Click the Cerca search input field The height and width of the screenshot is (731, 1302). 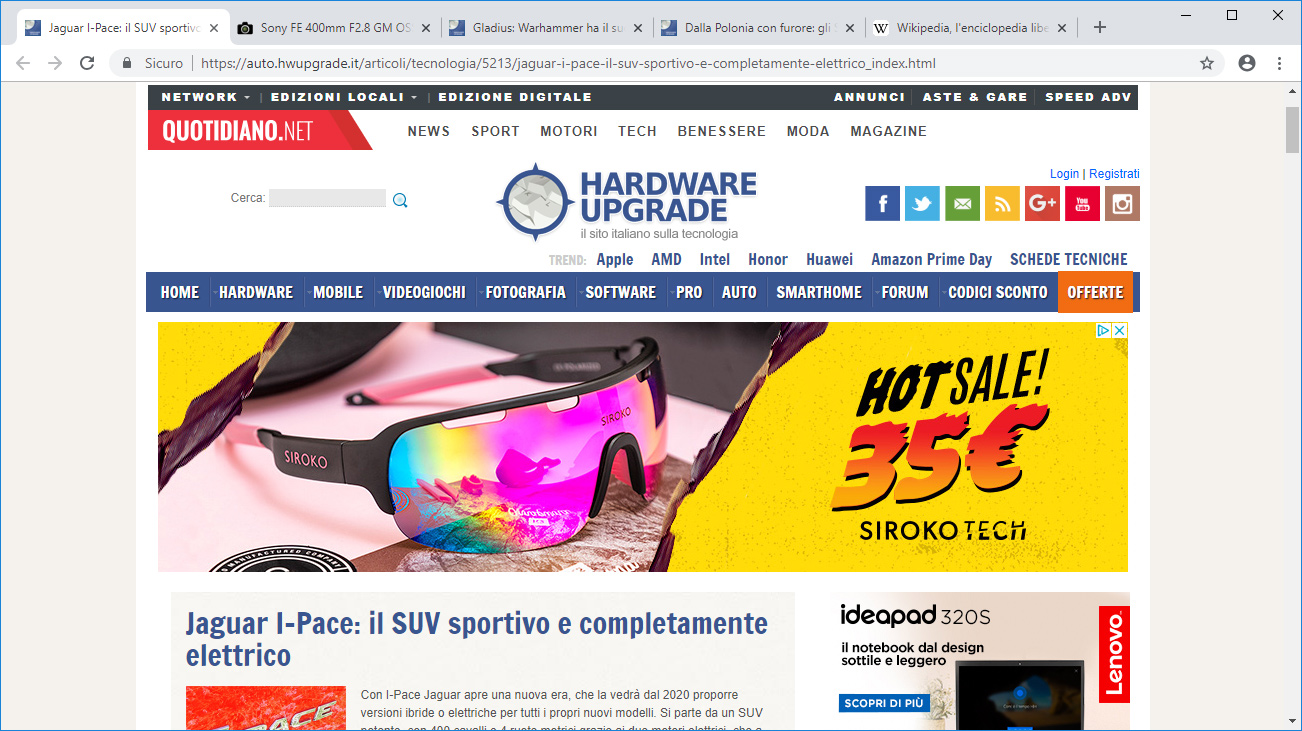(x=327, y=198)
